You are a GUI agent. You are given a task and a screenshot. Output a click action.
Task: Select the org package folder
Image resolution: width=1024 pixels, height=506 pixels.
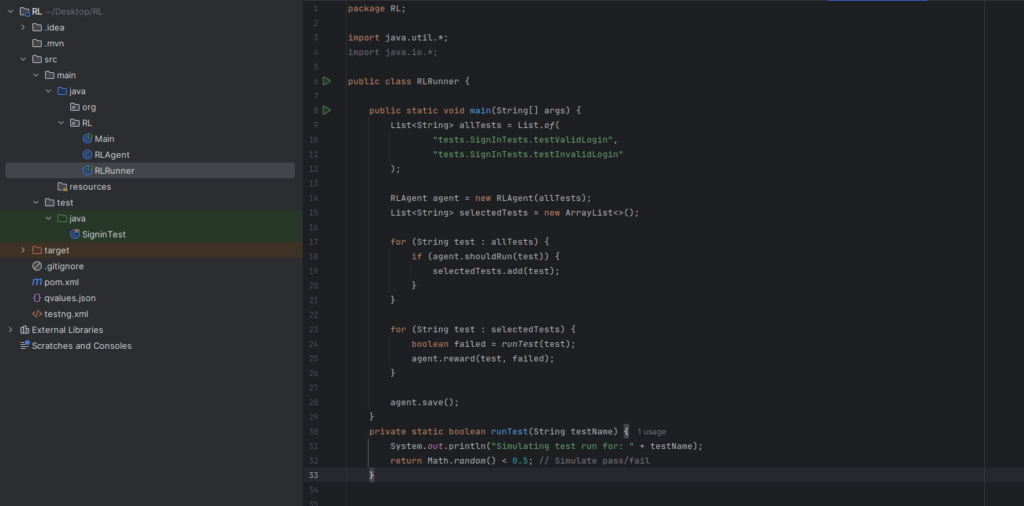click(88, 107)
